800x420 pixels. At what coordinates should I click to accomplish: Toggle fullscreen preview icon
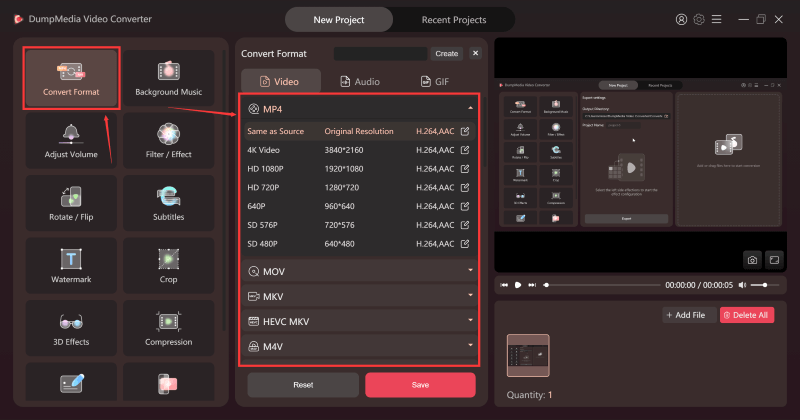point(774,260)
